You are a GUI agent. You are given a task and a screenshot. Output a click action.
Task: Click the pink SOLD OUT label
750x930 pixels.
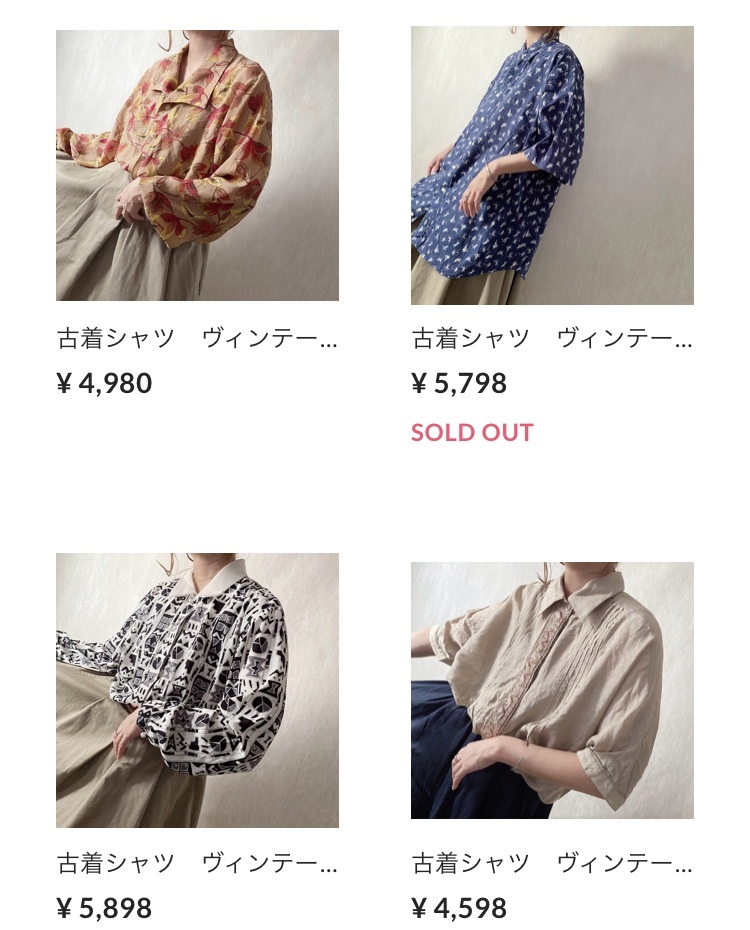tap(473, 432)
